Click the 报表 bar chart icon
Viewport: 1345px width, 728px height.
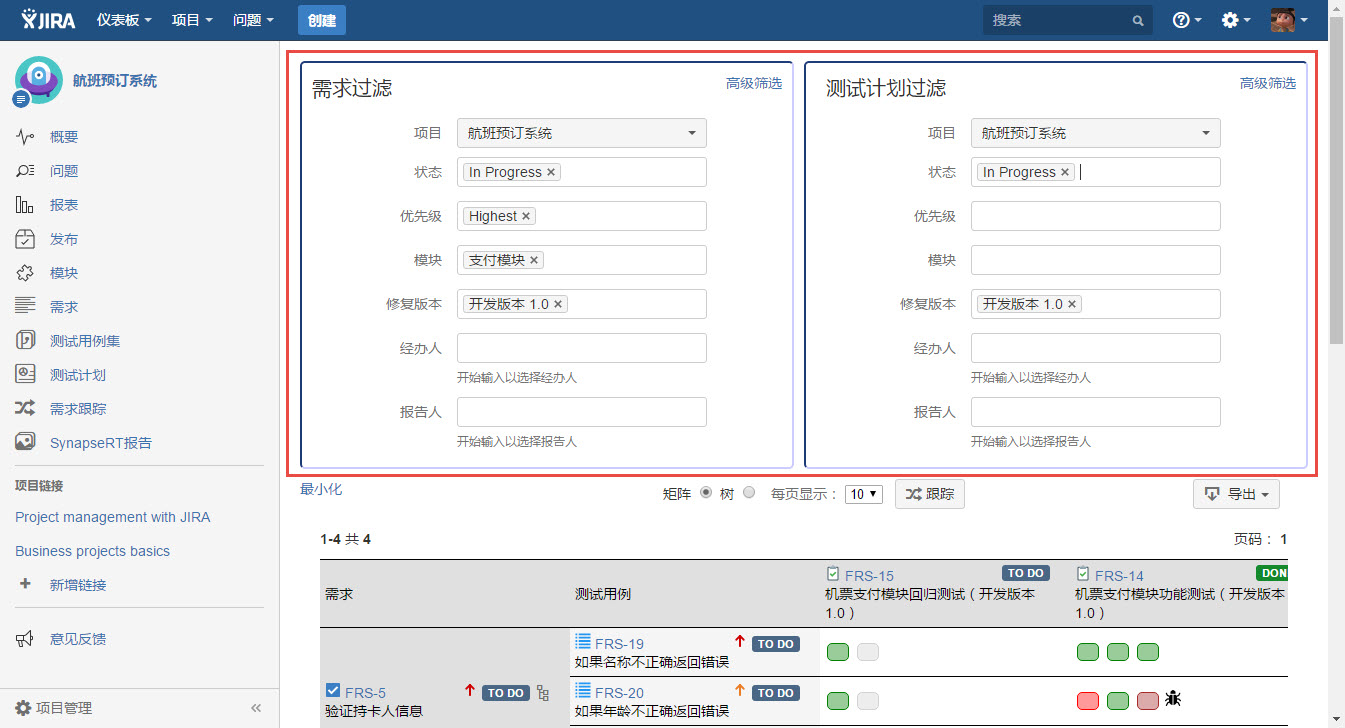25,205
